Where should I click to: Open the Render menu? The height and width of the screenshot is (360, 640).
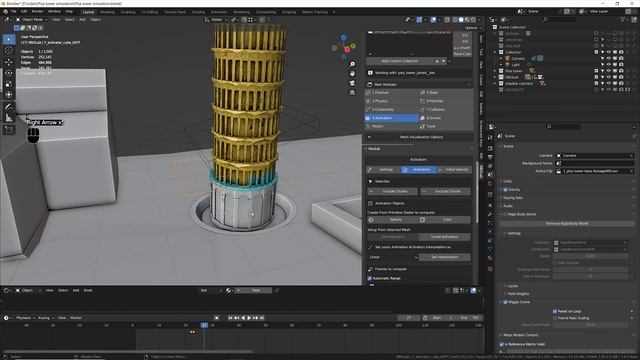[37, 11]
